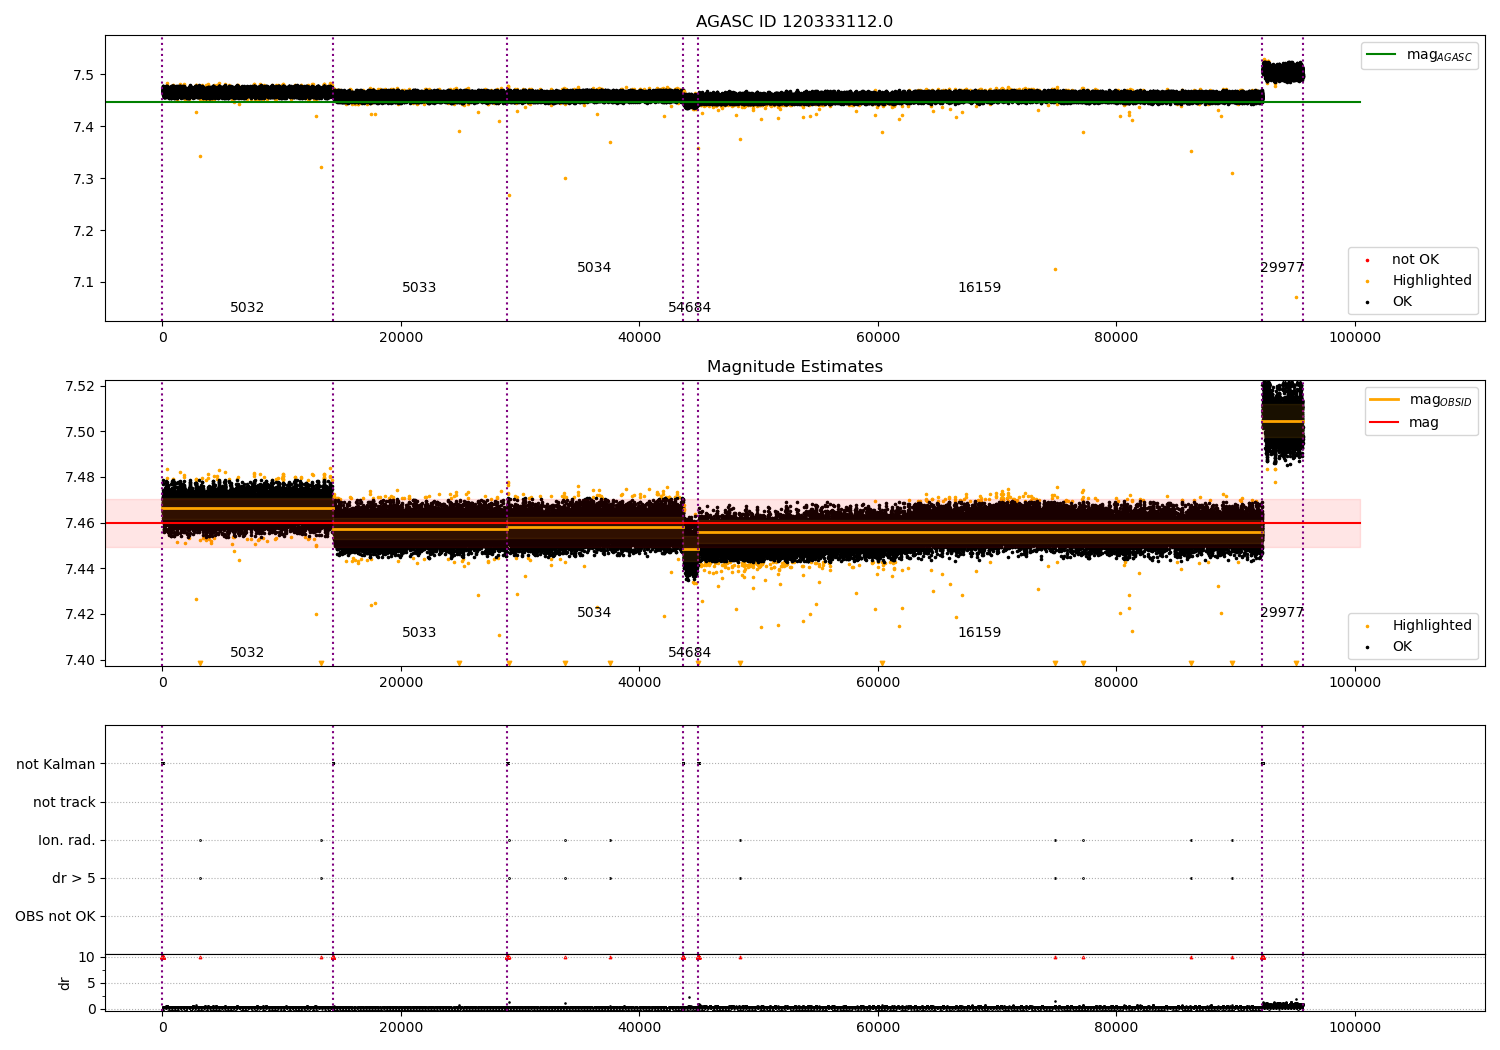Click the 5 tick on dr axis
The height and width of the screenshot is (1050, 1500).
[91, 984]
